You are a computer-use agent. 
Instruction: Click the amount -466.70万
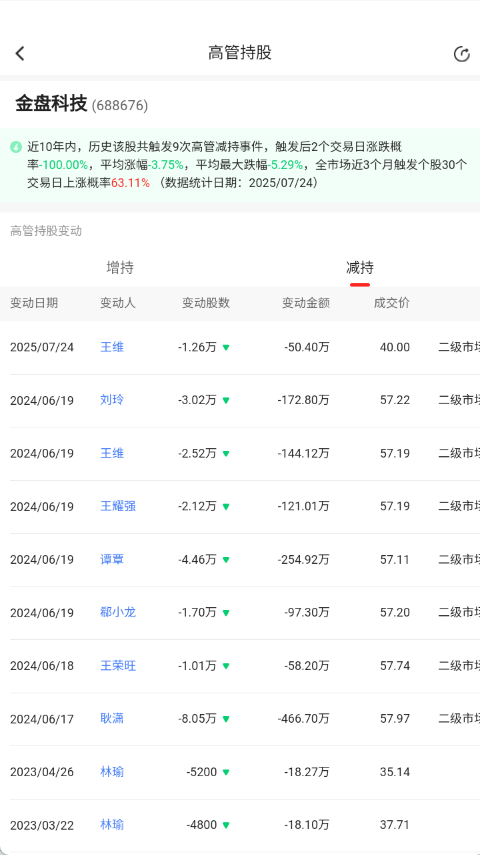point(303,719)
